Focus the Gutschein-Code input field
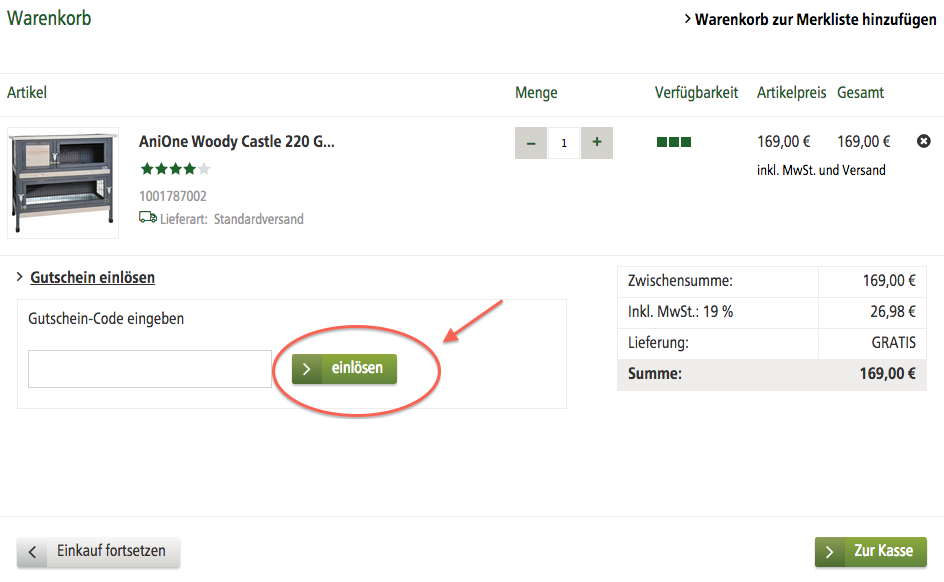Screen dimensions: 944x582 coord(150,369)
